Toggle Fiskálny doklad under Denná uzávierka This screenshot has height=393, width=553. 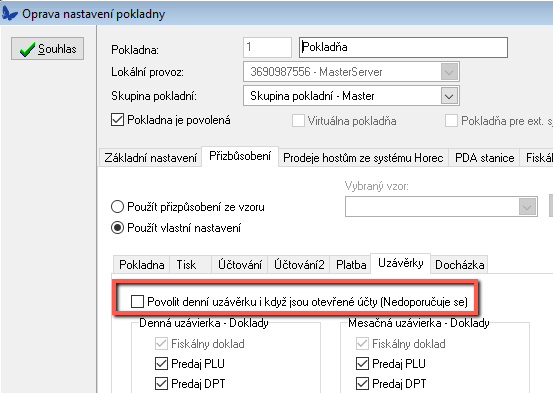click(161, 344)
